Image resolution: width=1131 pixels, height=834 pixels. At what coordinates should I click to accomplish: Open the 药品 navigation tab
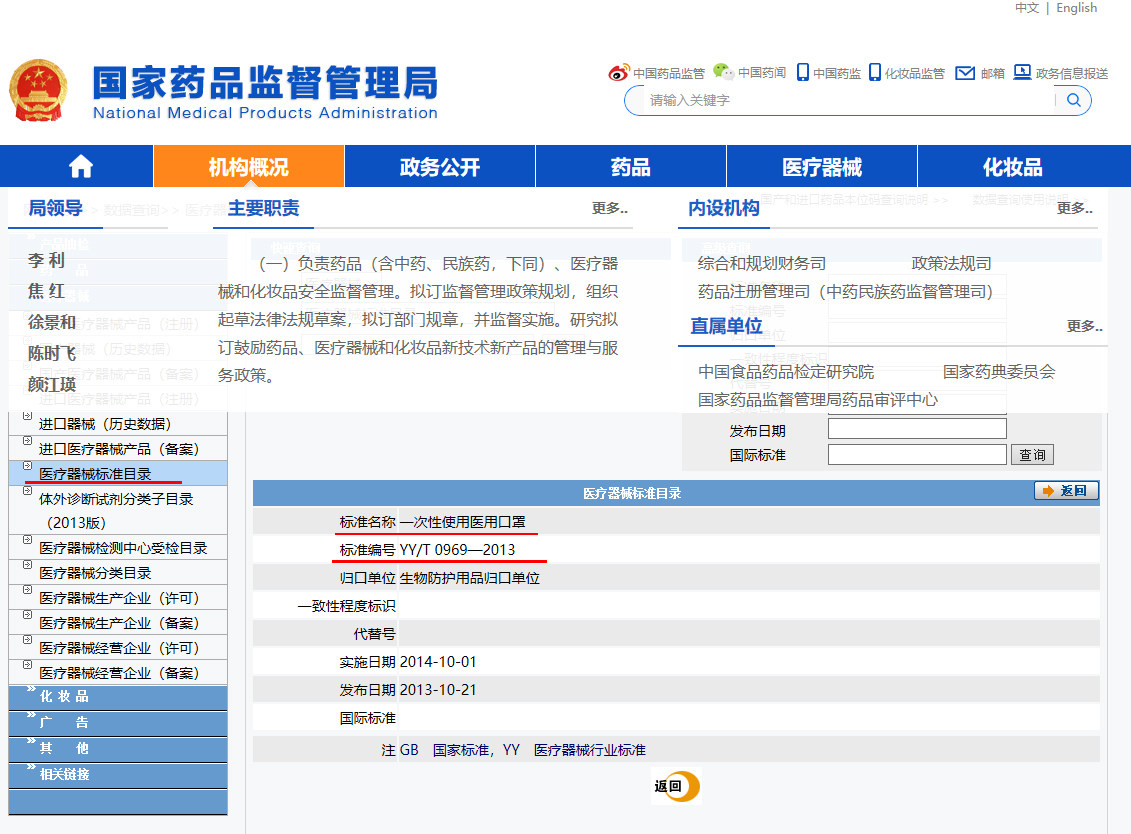(x=630, y=167)
